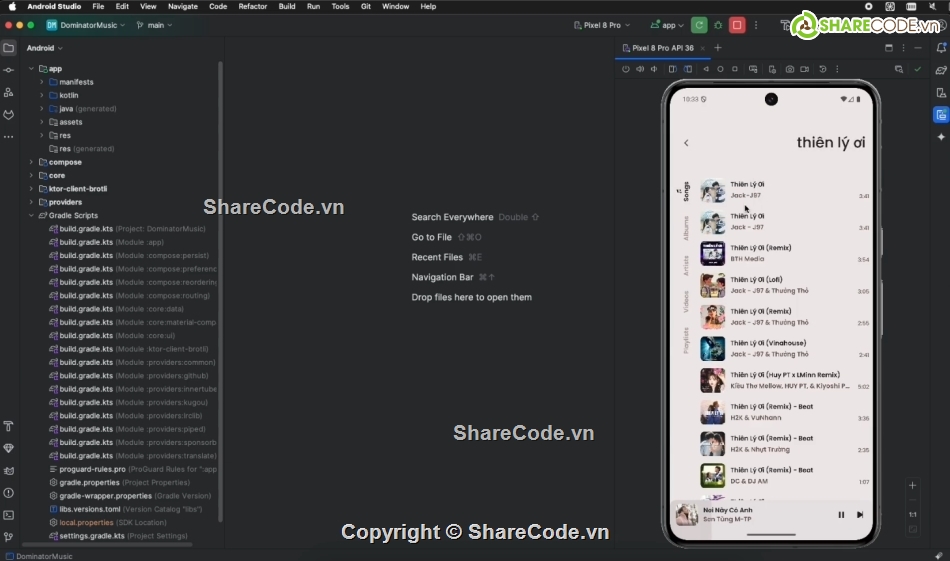Screen dimensions: 950x561
Task: Collapse the app module tree node
Action: [x=32, y=68]
